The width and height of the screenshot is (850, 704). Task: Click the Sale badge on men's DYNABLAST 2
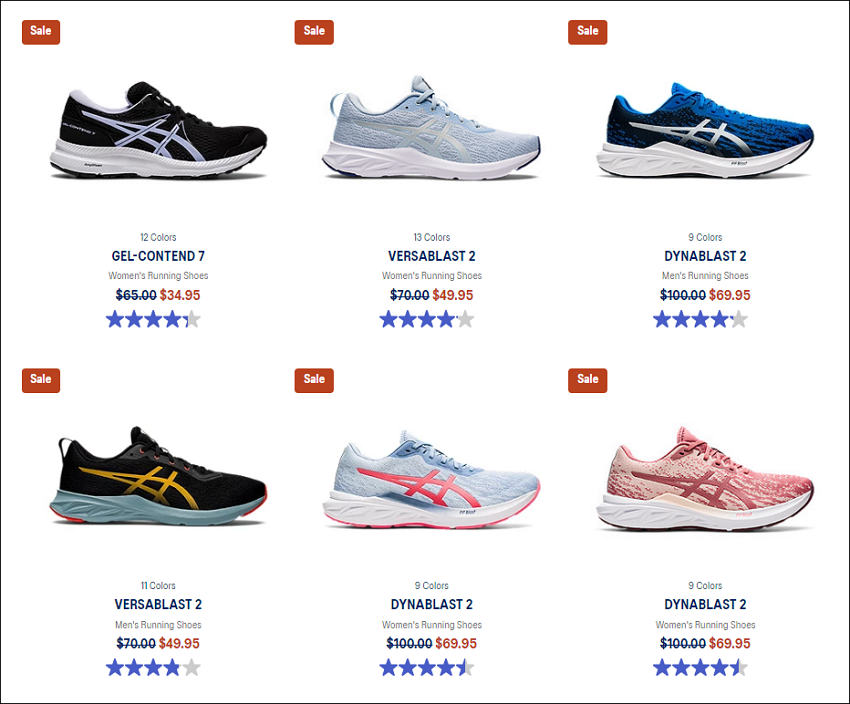click(x=588, y=32)
